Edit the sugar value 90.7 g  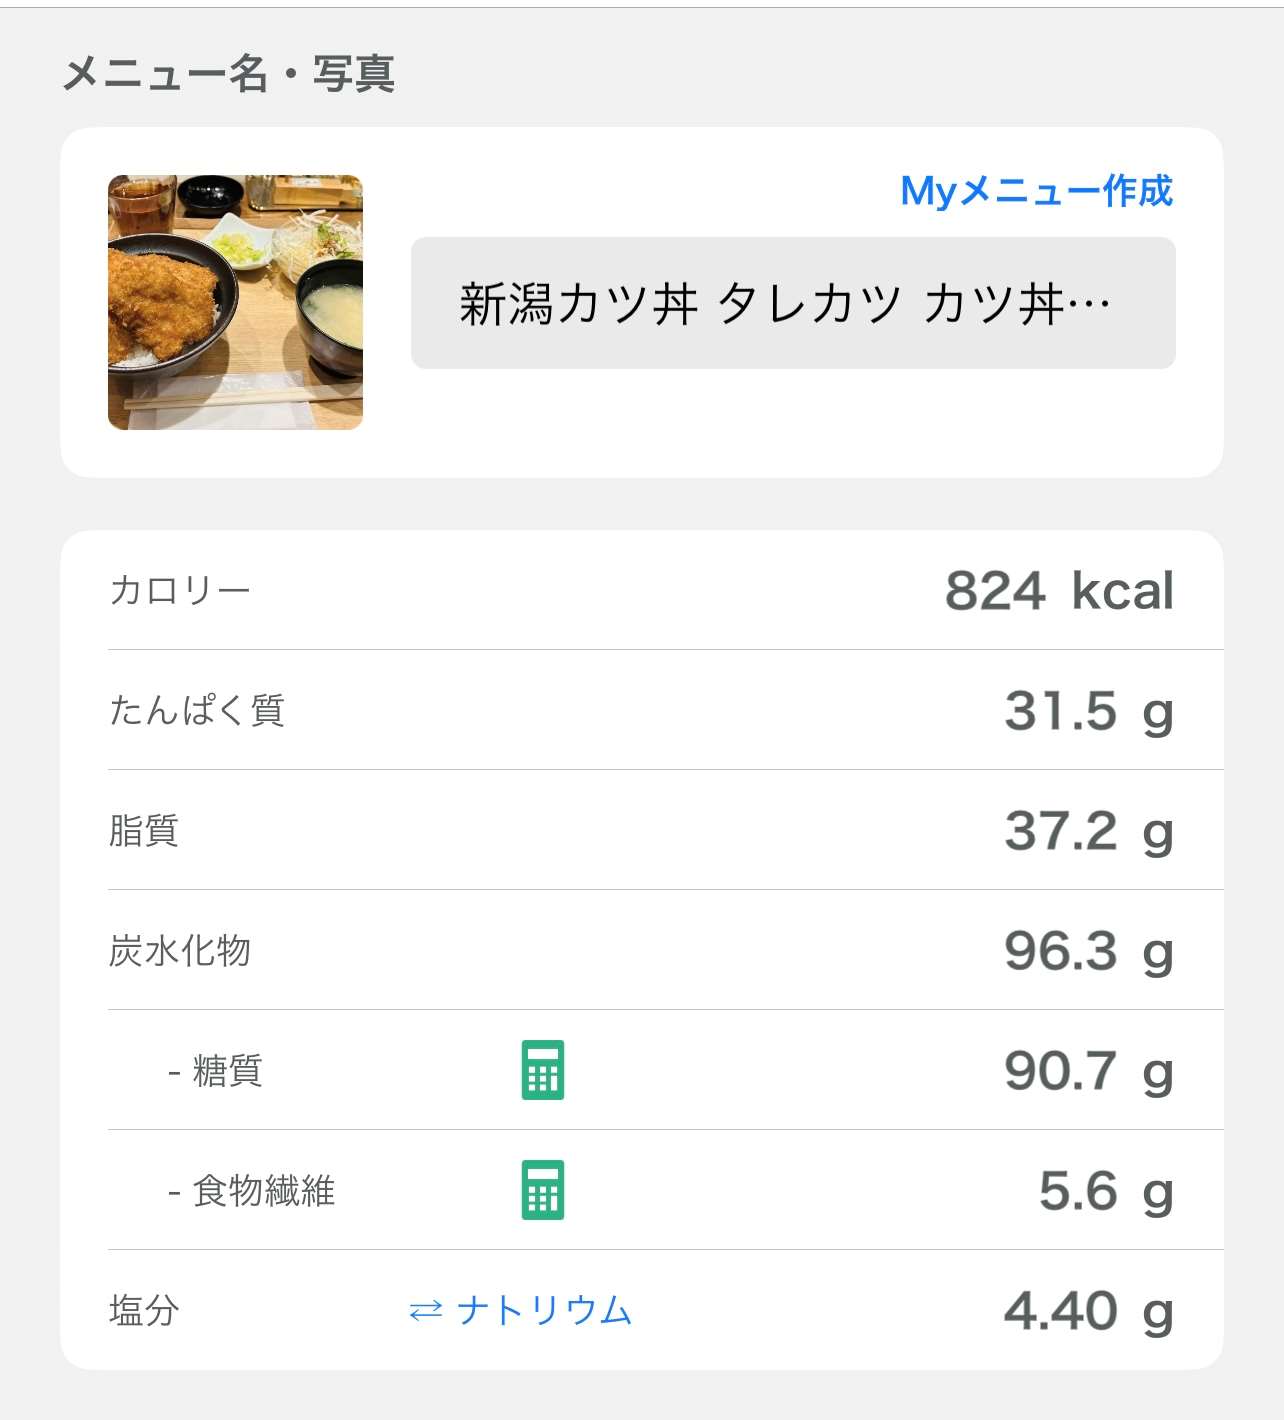coord(1088,1071)
